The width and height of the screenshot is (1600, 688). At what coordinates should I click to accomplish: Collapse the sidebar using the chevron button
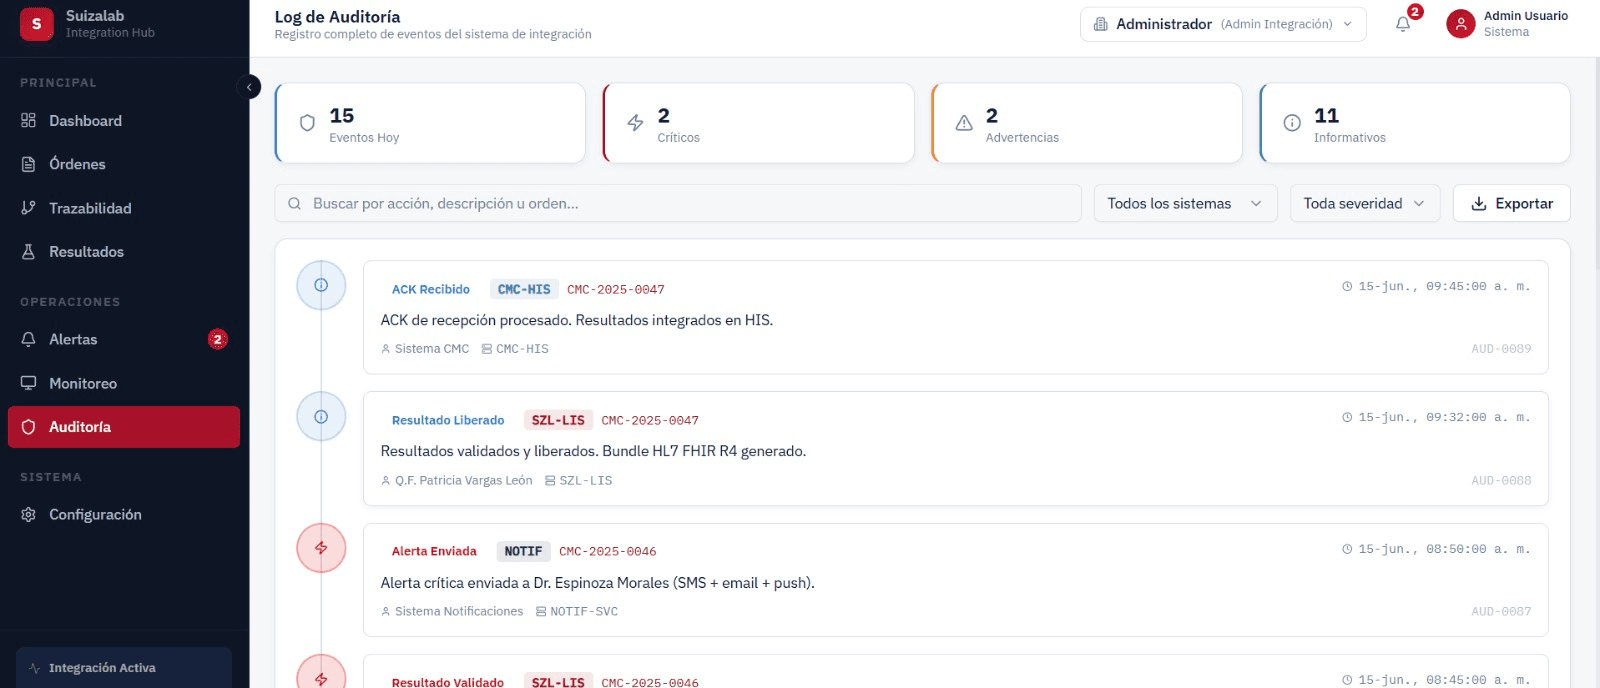[x=249, y=87]
